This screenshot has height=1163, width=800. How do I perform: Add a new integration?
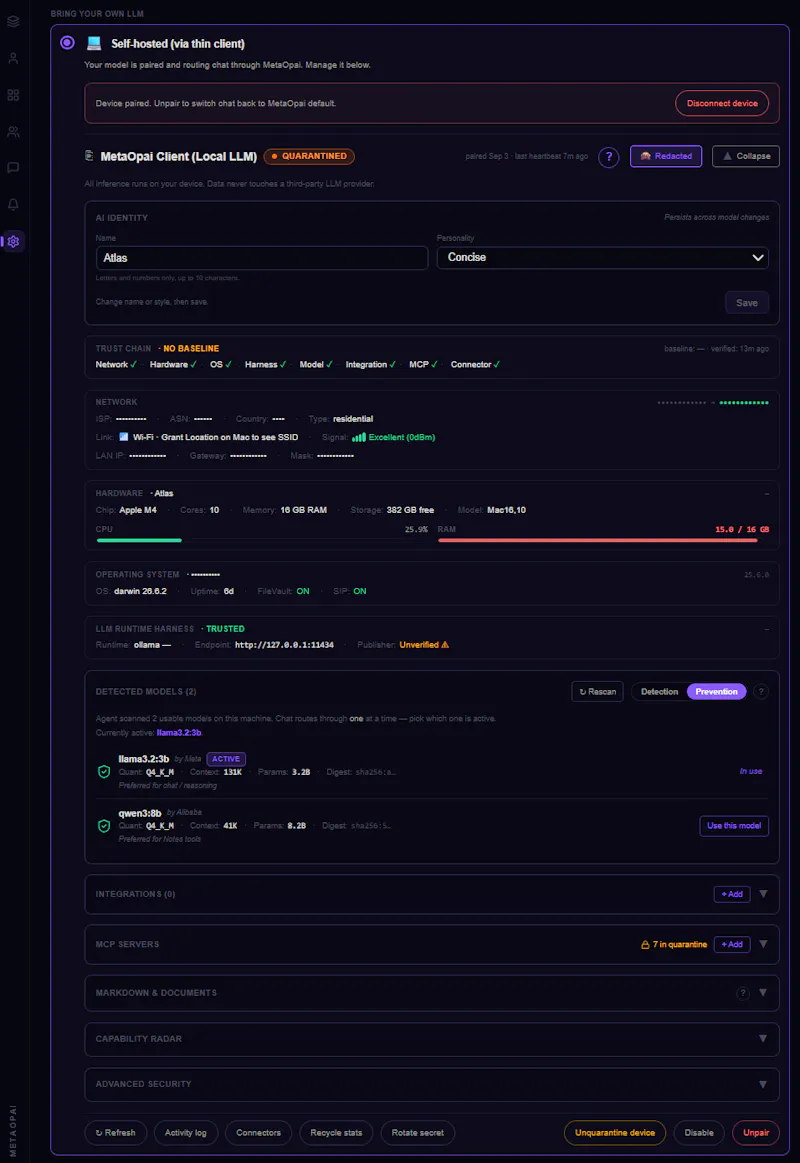coord(732,894)
